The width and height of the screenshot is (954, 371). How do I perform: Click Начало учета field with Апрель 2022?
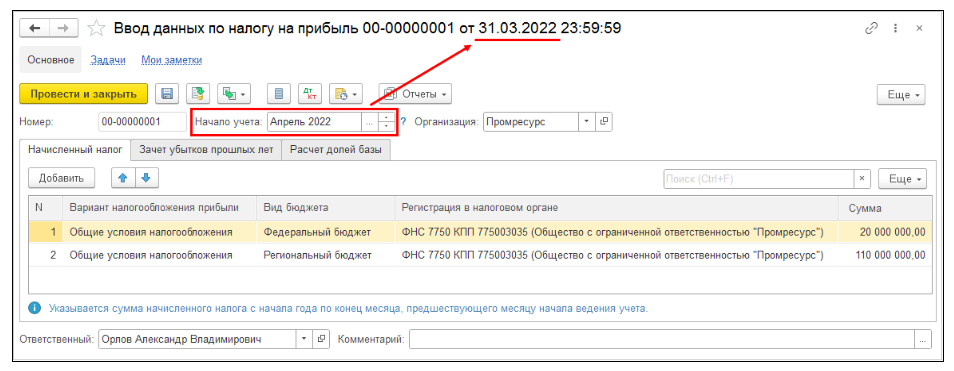point(315,122)
